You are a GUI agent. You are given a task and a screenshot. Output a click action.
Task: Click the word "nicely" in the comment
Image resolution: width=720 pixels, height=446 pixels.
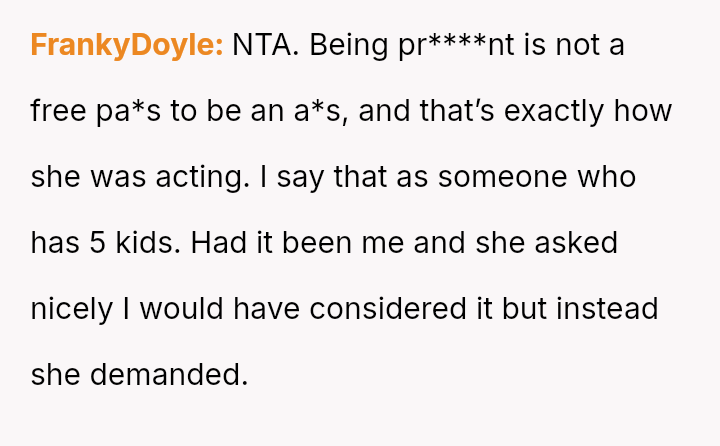[x=72, y=308]
